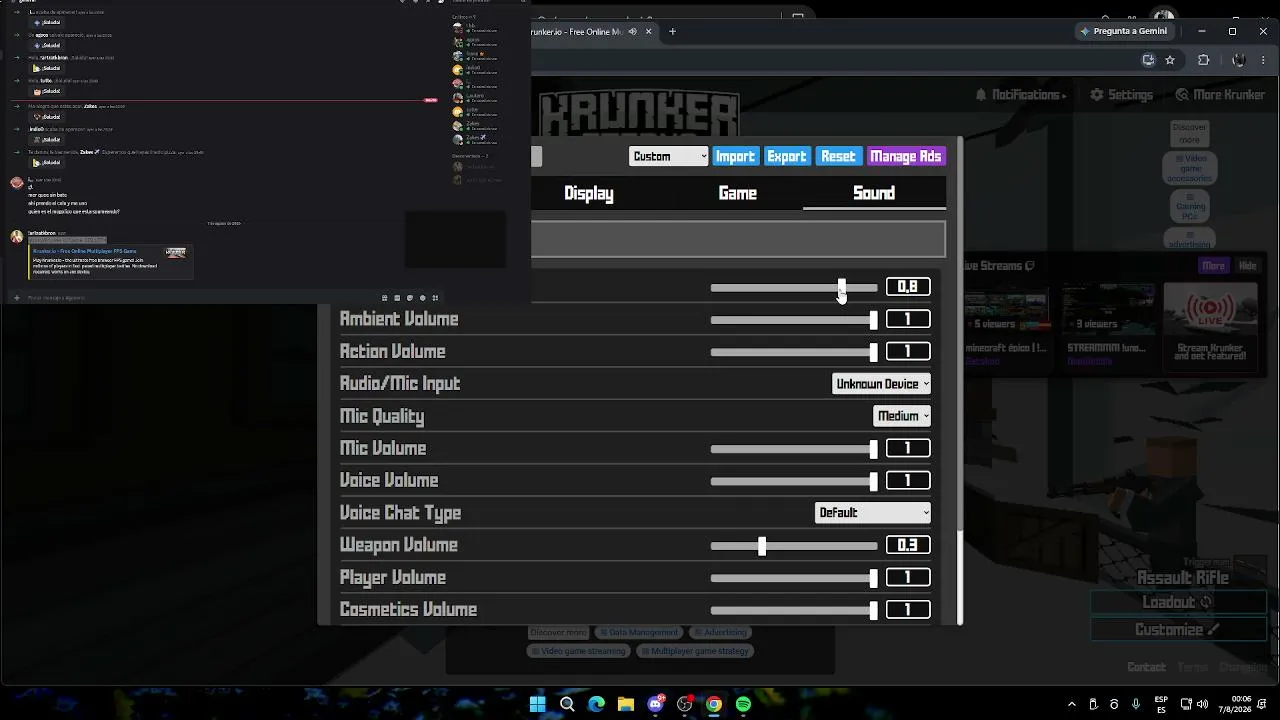Click the Import settings button

(x=735, y=156)
